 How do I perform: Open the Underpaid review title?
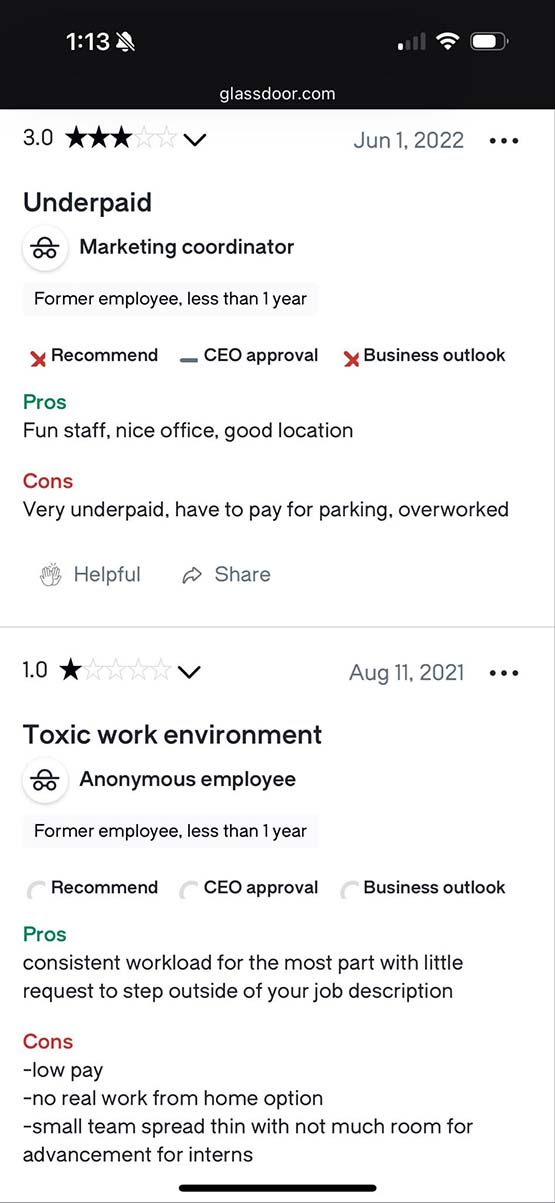[x=88, y=203]
